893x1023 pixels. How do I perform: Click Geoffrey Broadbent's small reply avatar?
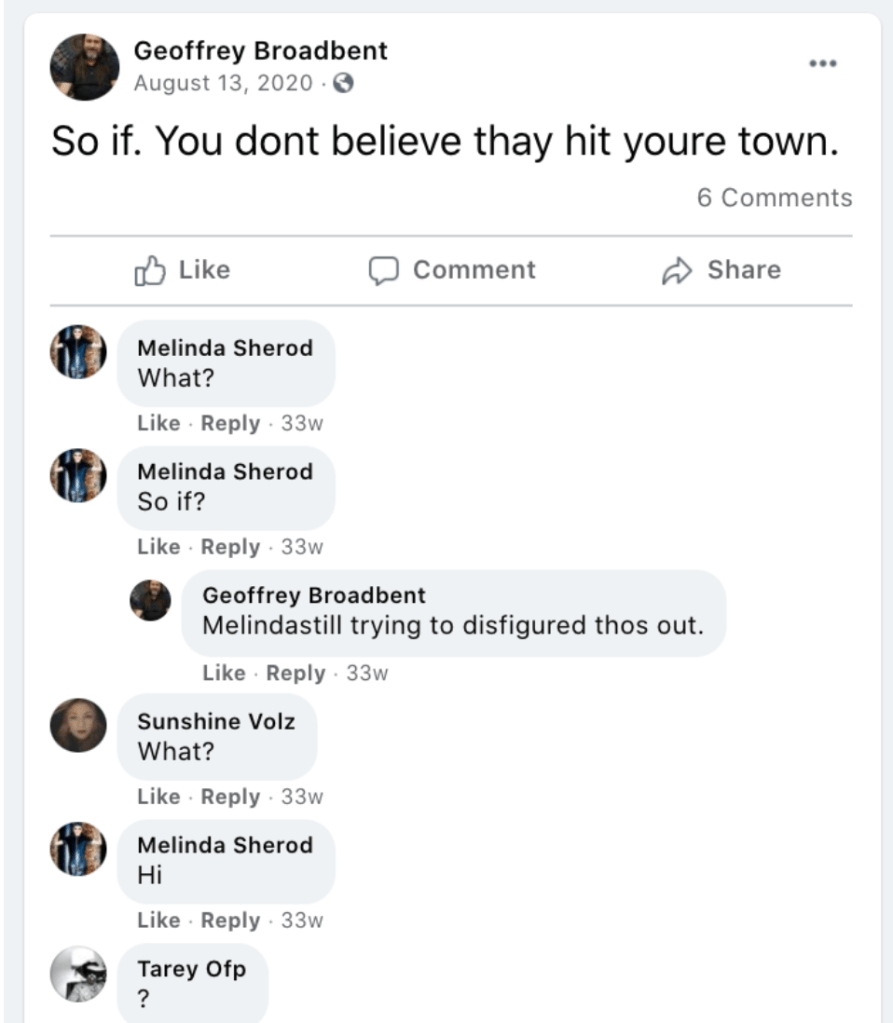coord(150,600)
